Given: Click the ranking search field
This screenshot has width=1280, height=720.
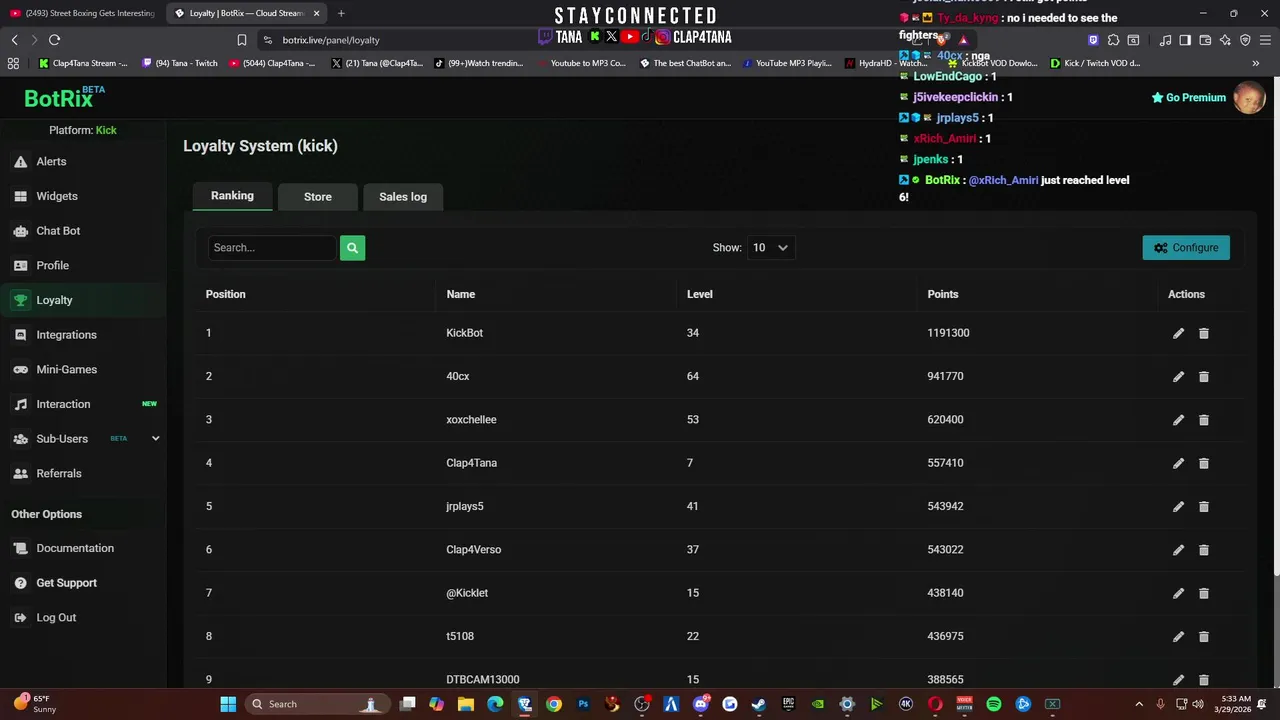Looking at the screenshot, I should [x=272, y=248].
